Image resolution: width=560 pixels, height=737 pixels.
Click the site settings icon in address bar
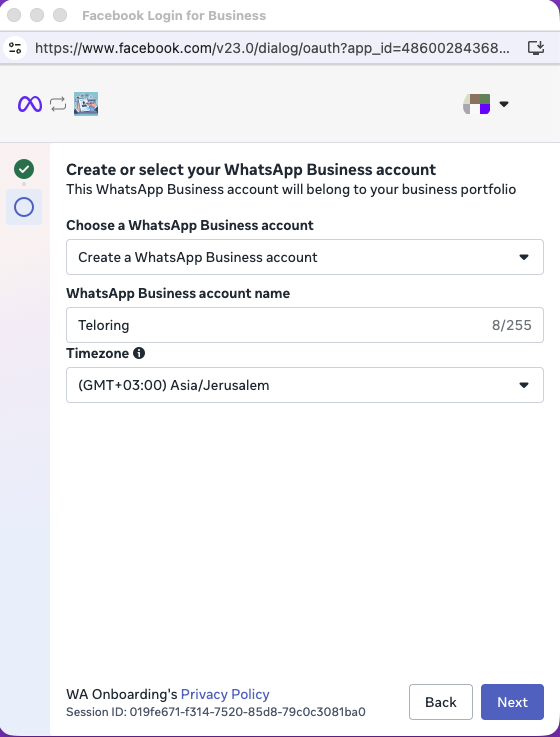click(15, 48)
